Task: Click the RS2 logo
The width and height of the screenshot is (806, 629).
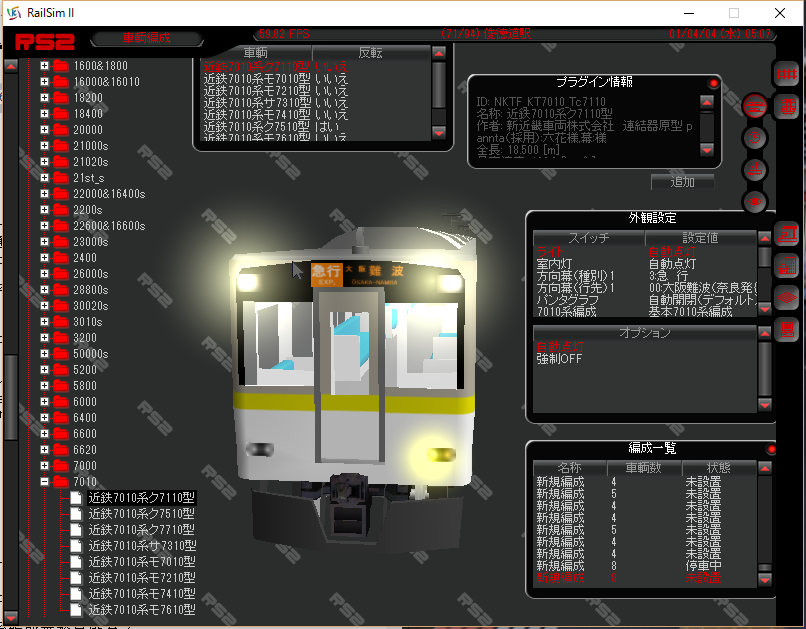Action: [x=45, y=42]
